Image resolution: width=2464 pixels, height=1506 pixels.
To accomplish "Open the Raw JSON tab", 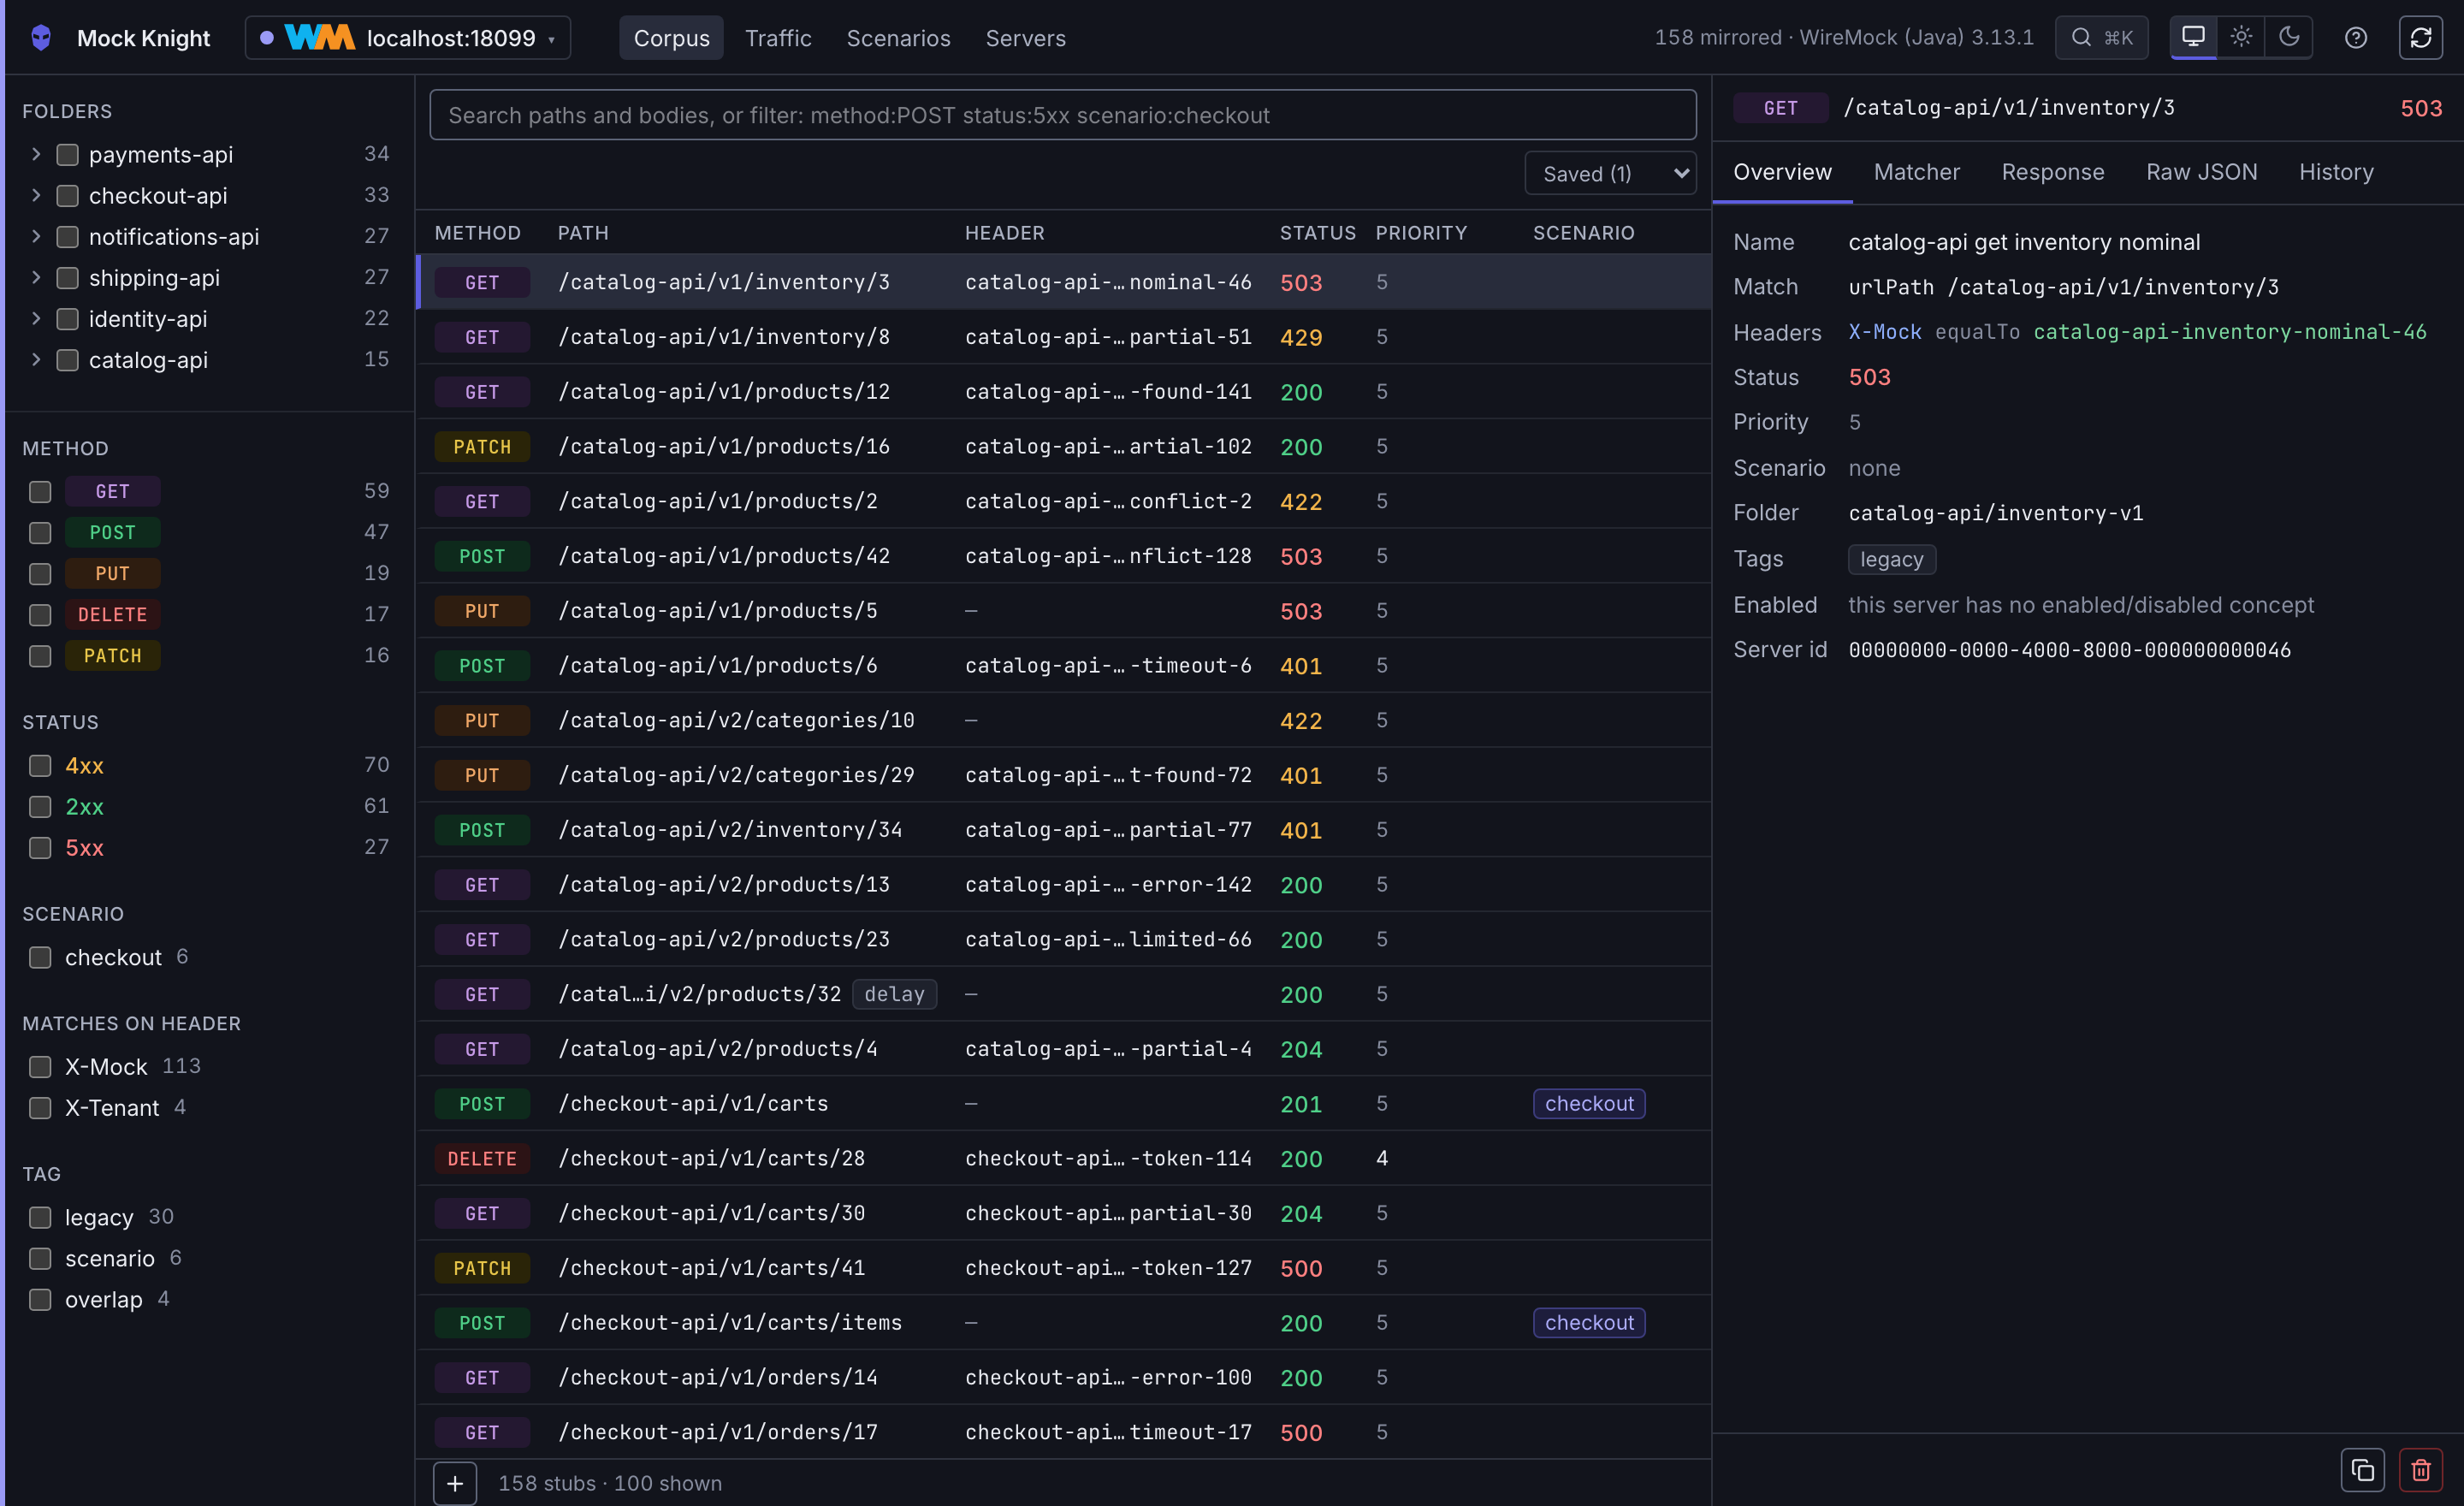I will [2201, 172].
